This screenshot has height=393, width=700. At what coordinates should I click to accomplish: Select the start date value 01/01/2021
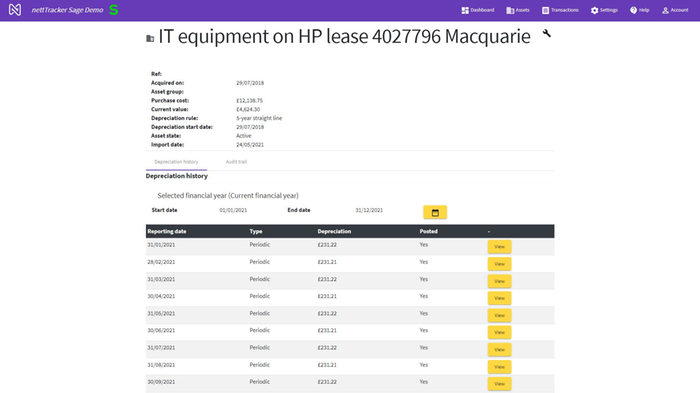[x=233, y=210]
